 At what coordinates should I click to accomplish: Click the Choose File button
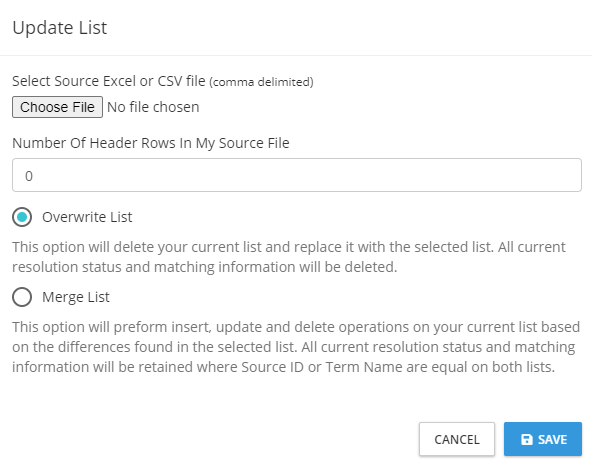tap(57, 107)
